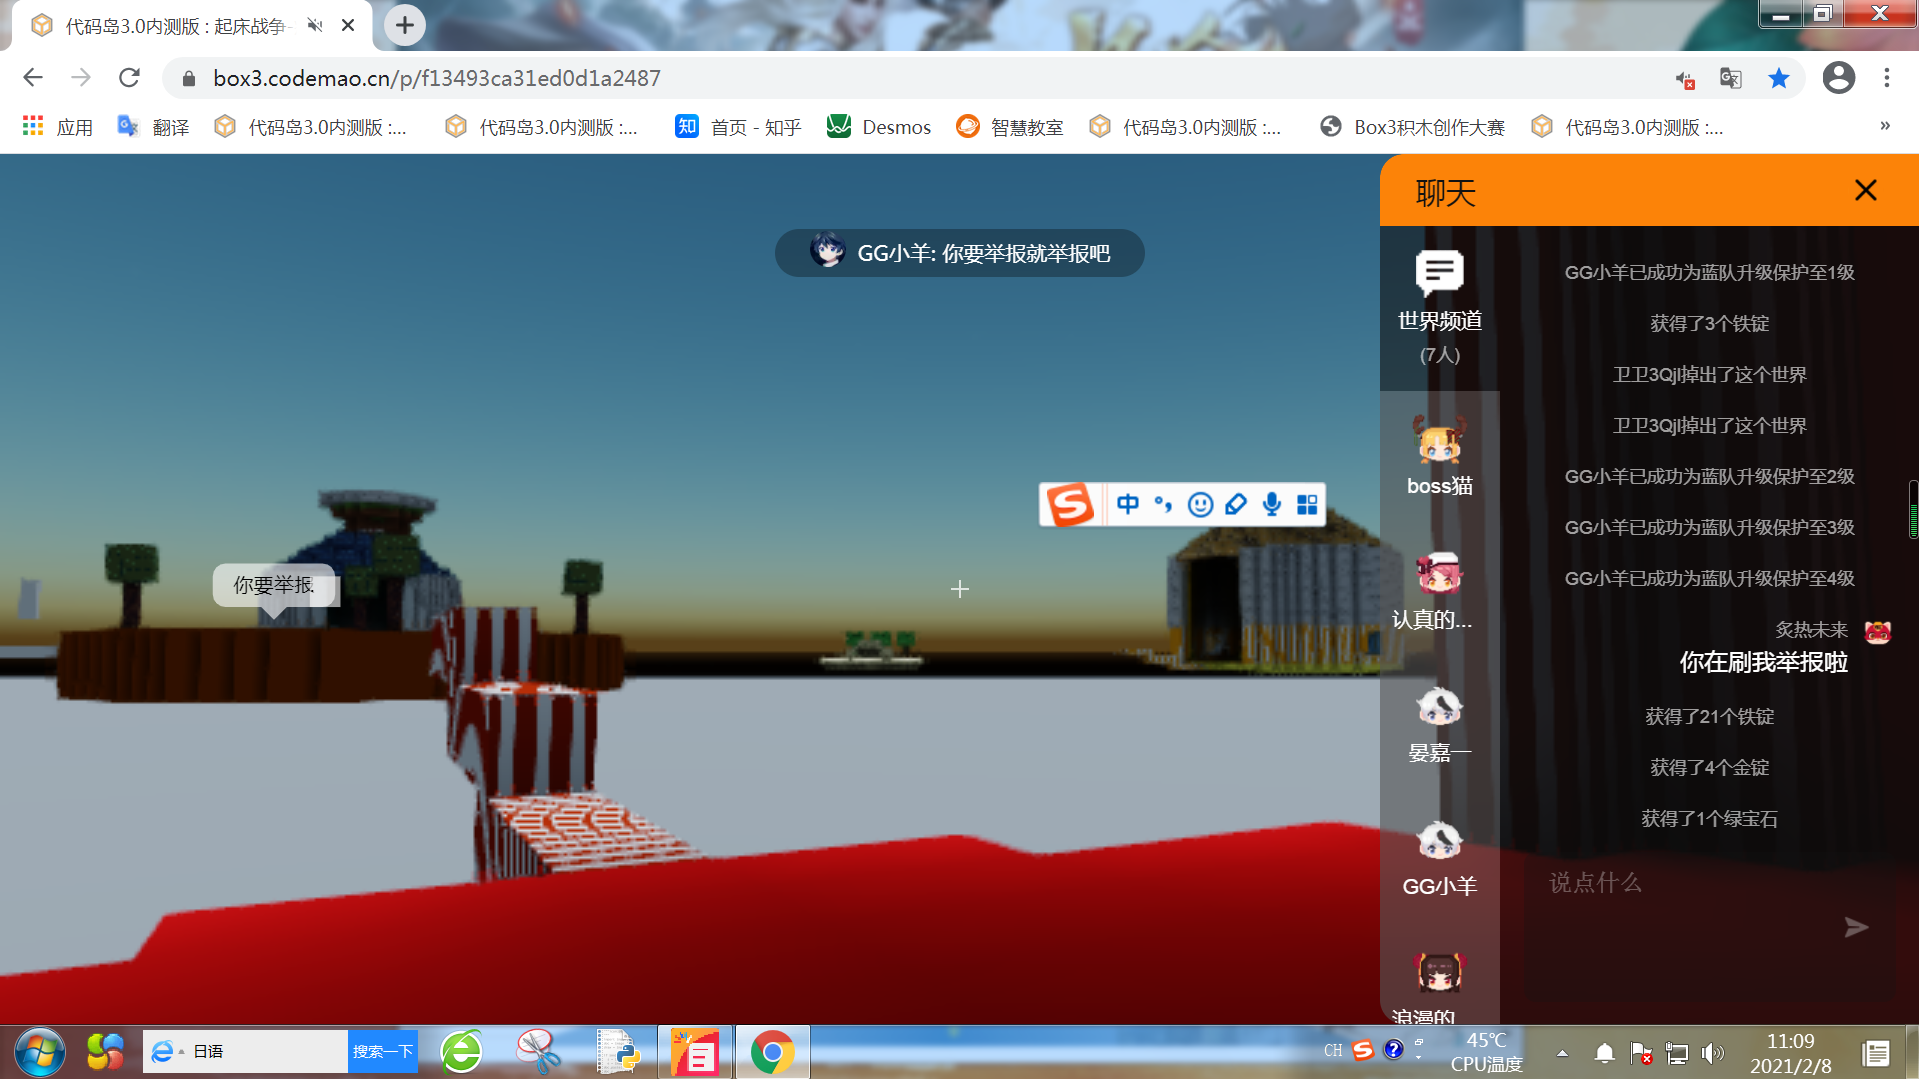Viewport: 1919px width, 1079px height.
Task: Open Google Translate page icon in address bar
Action: 1730,78
